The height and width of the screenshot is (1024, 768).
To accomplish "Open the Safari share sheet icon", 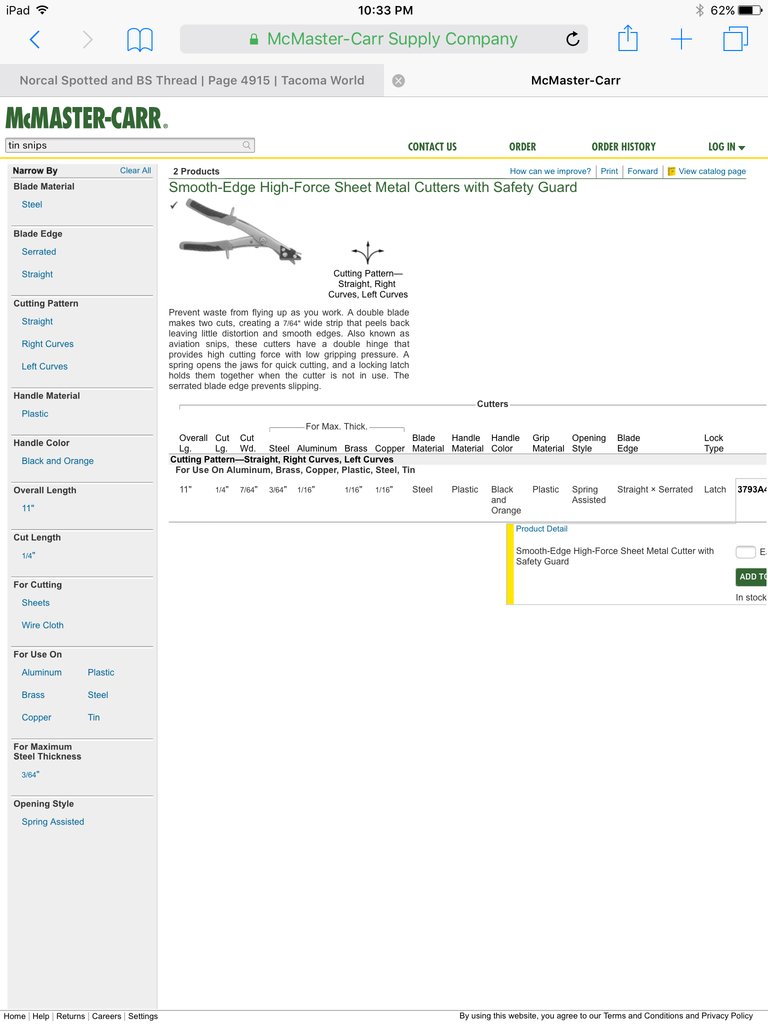I will (628, 38).
